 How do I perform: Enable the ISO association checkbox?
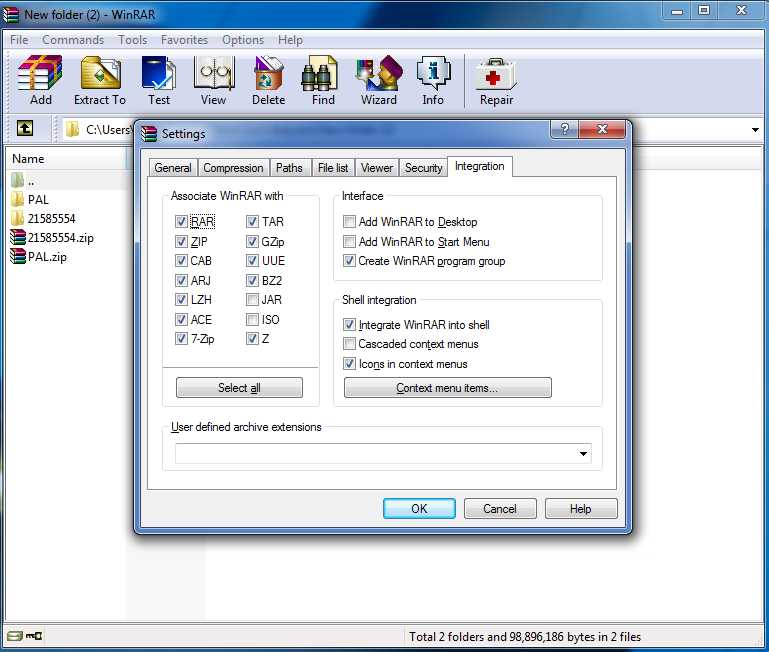click(252, 319)
